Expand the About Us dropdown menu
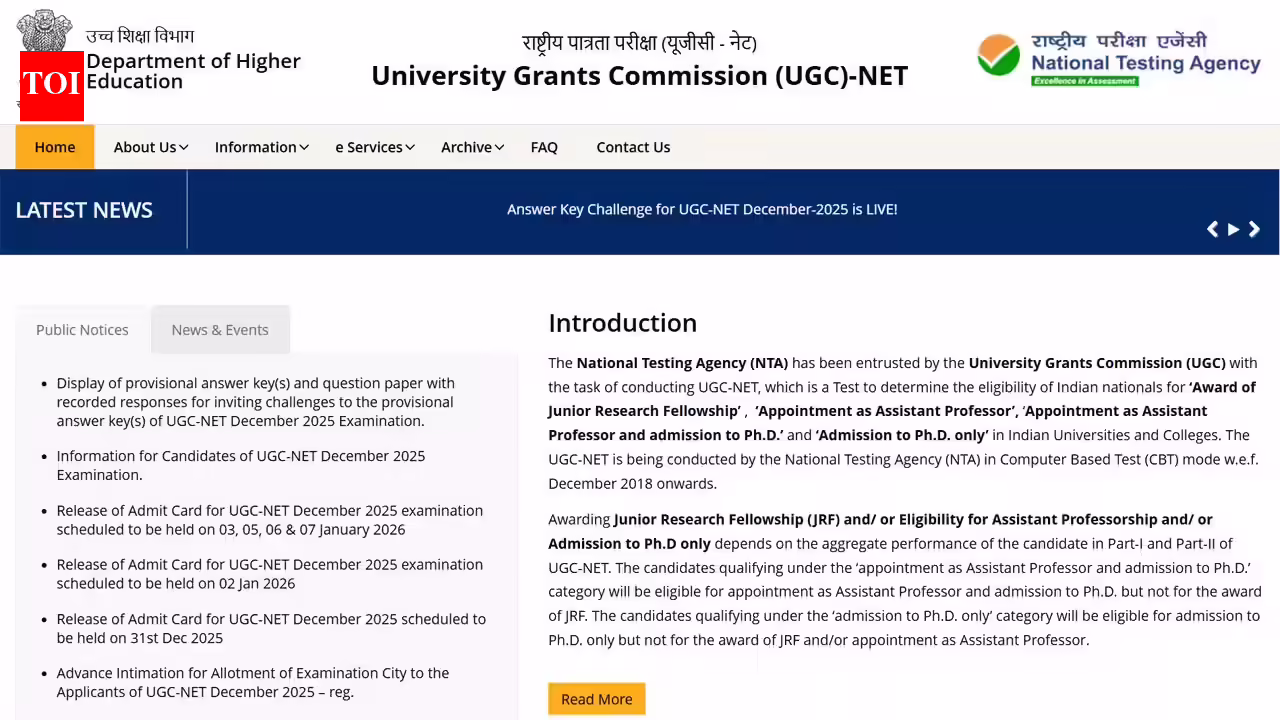This screenshot has width=1280, height=720. coord(151,147)
